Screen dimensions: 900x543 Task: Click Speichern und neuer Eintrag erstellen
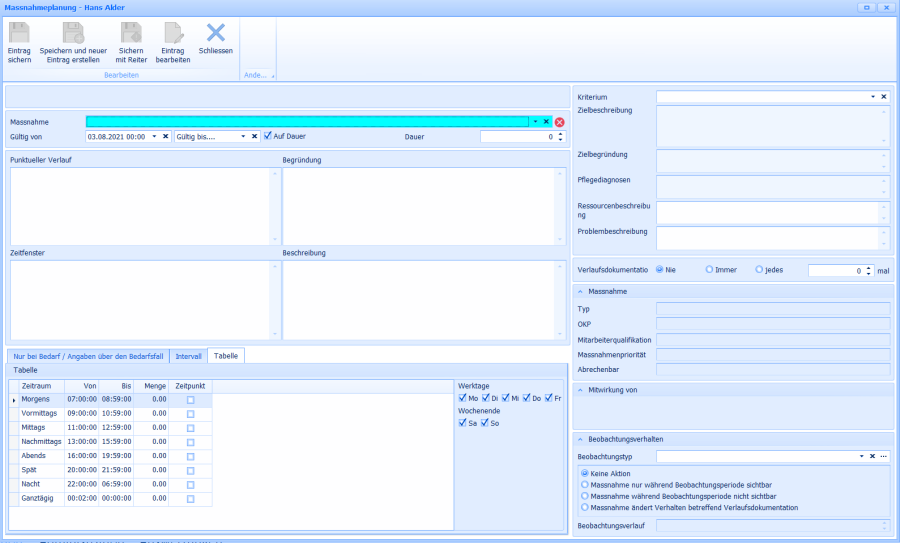pos(73,43)
